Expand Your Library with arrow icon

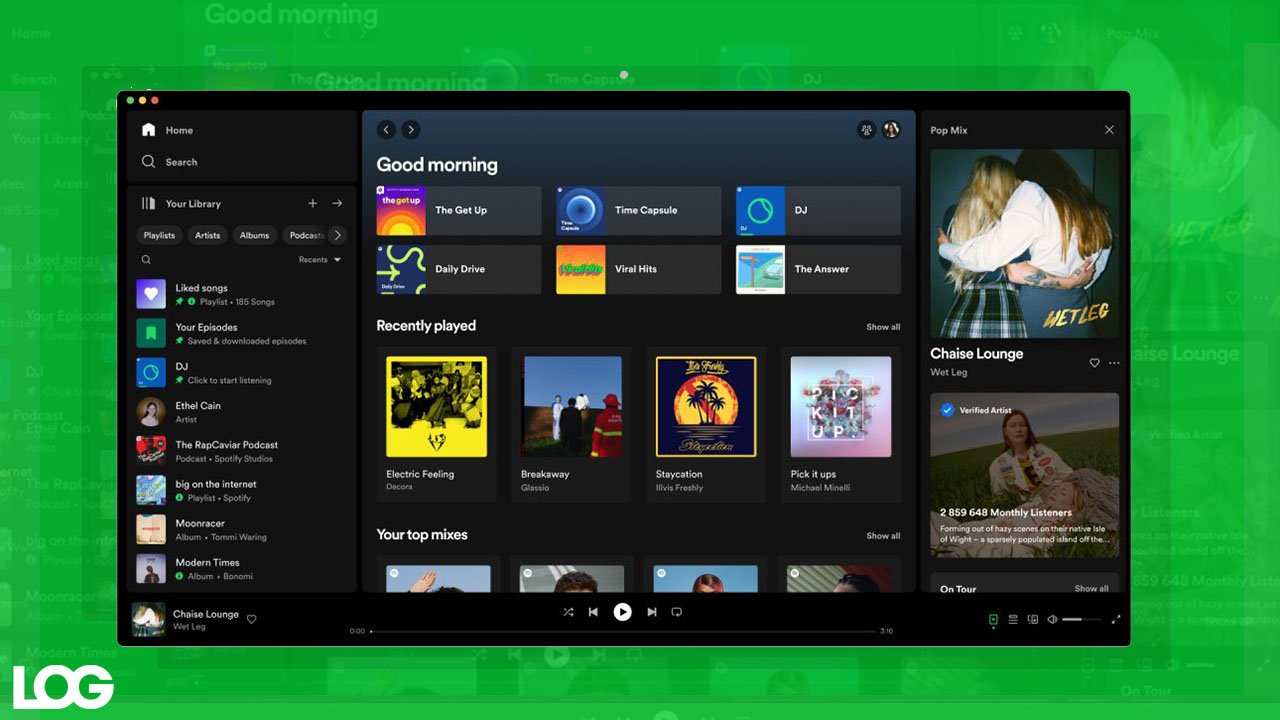click(337, 203)
